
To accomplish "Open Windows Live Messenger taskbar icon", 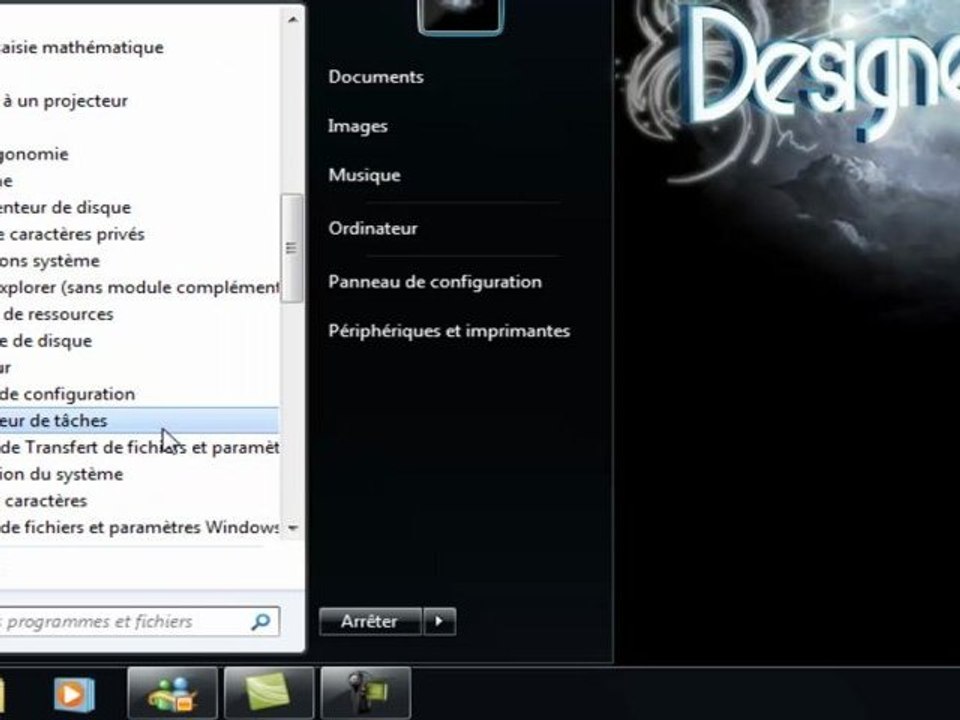I will (x=173, y=693).
